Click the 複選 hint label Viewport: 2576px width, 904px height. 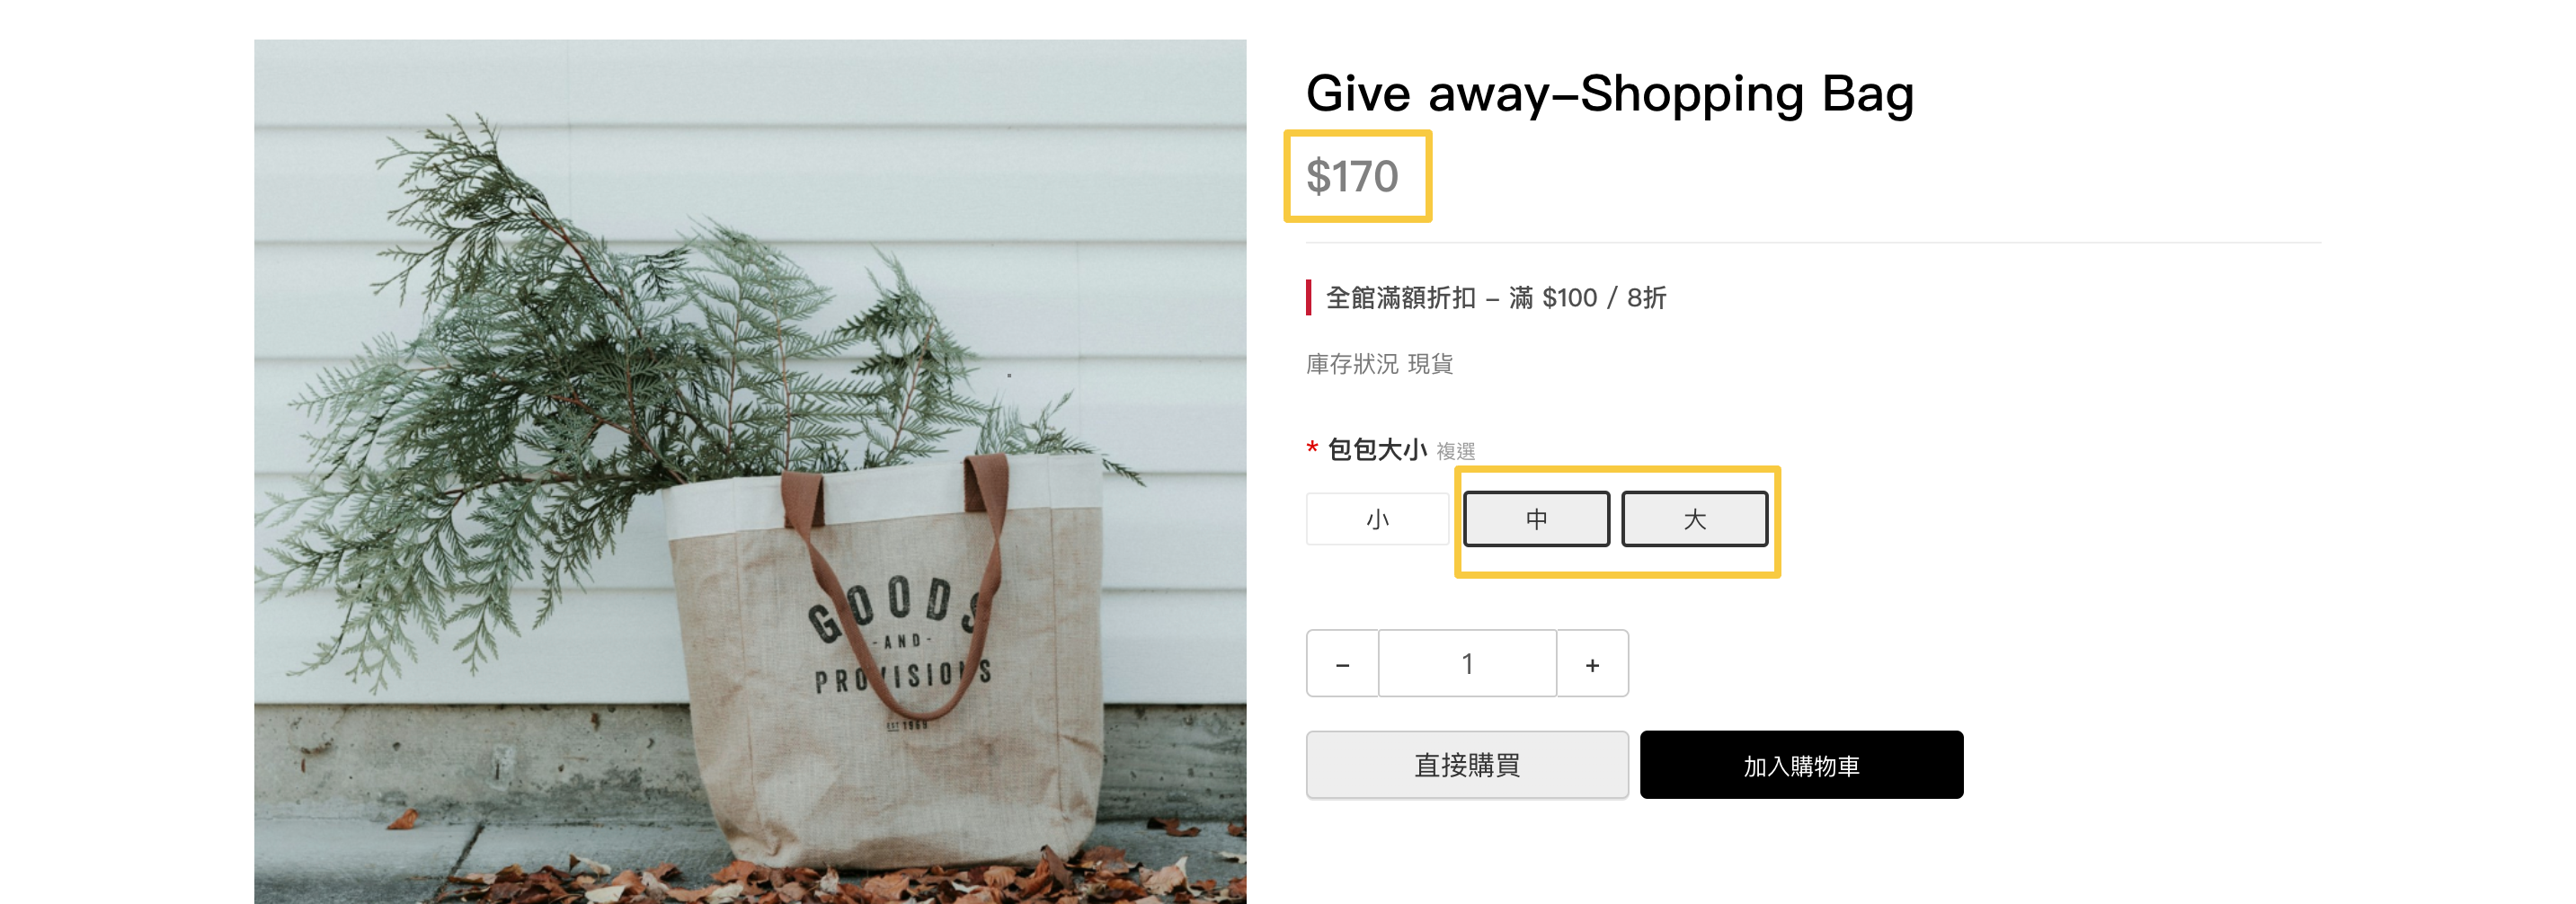click(1455, 452)
